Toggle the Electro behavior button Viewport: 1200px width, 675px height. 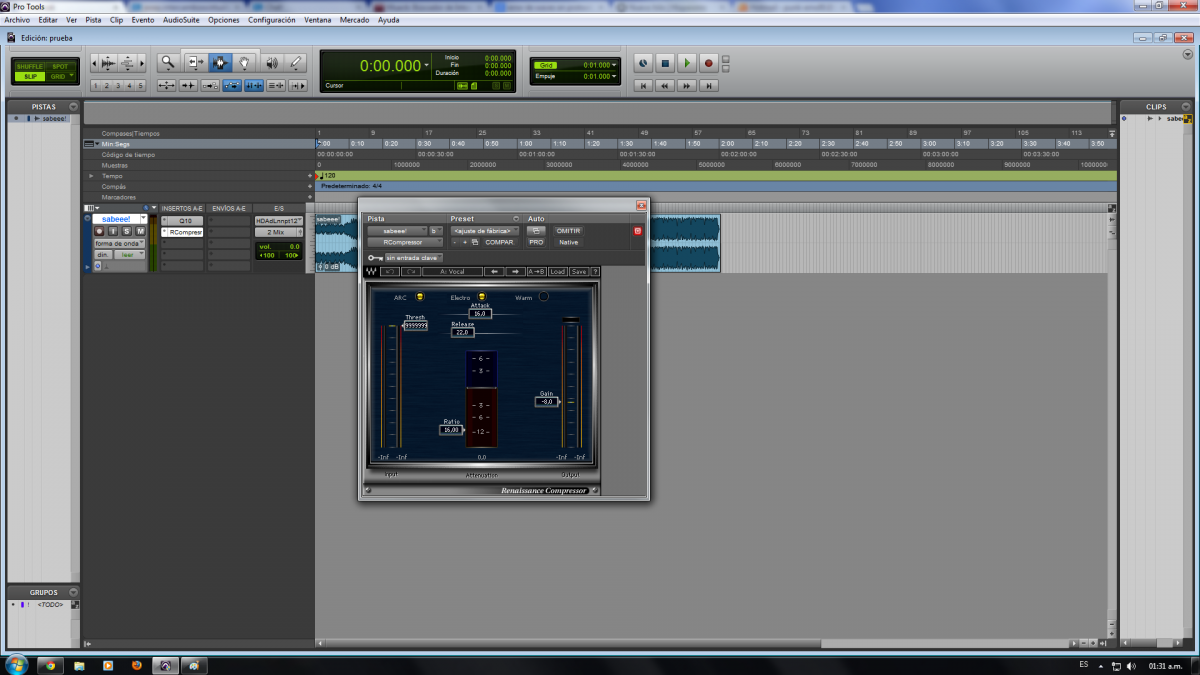[x=482, y=297]
